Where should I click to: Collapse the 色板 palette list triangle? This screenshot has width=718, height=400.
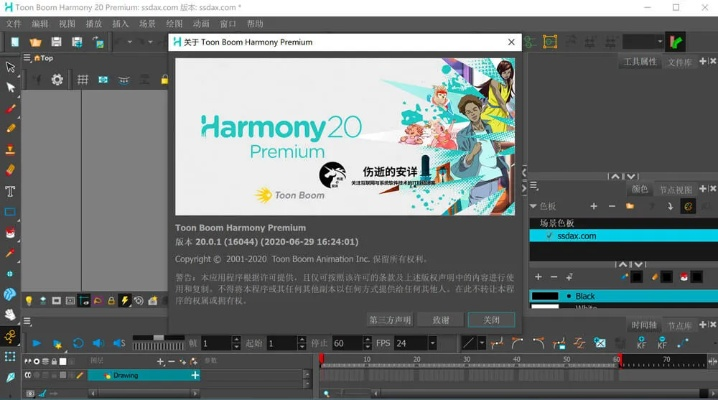(x=533, y=206)
